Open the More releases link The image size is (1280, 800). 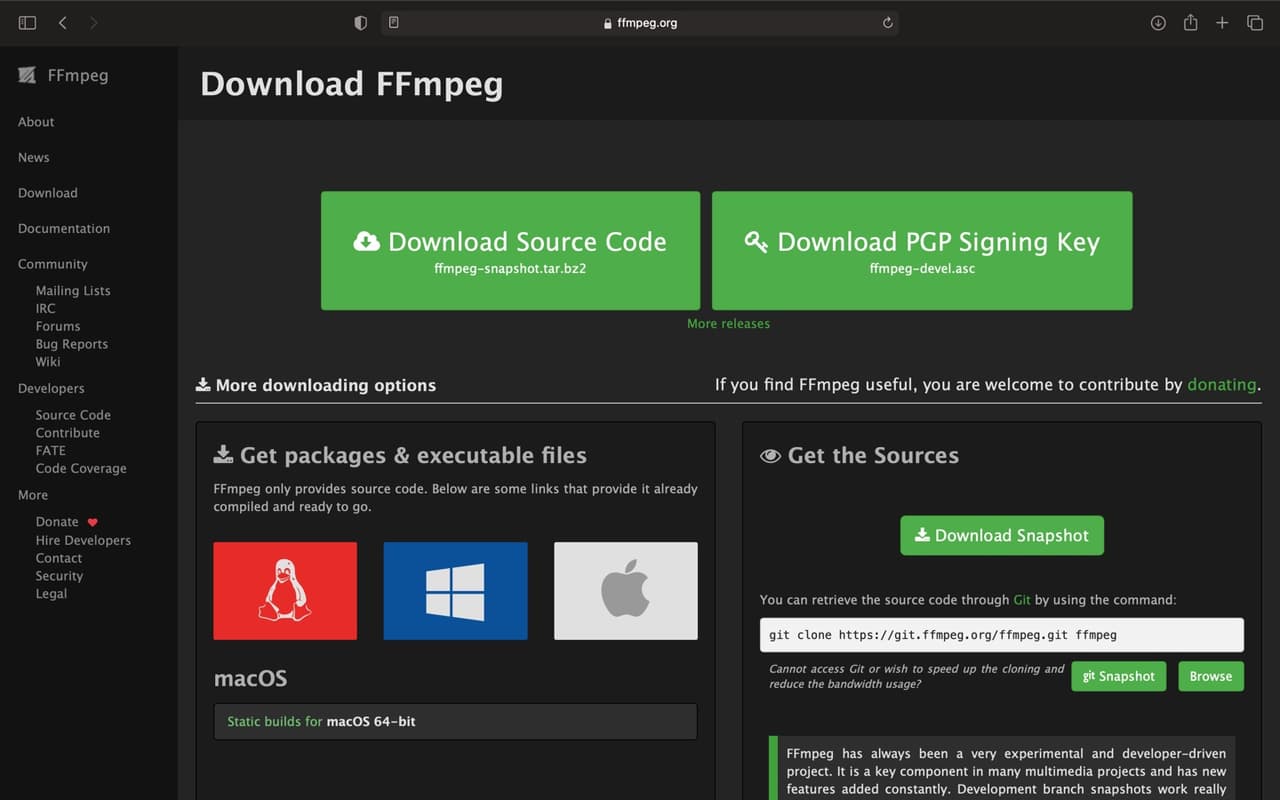click(x=728, y=324)
